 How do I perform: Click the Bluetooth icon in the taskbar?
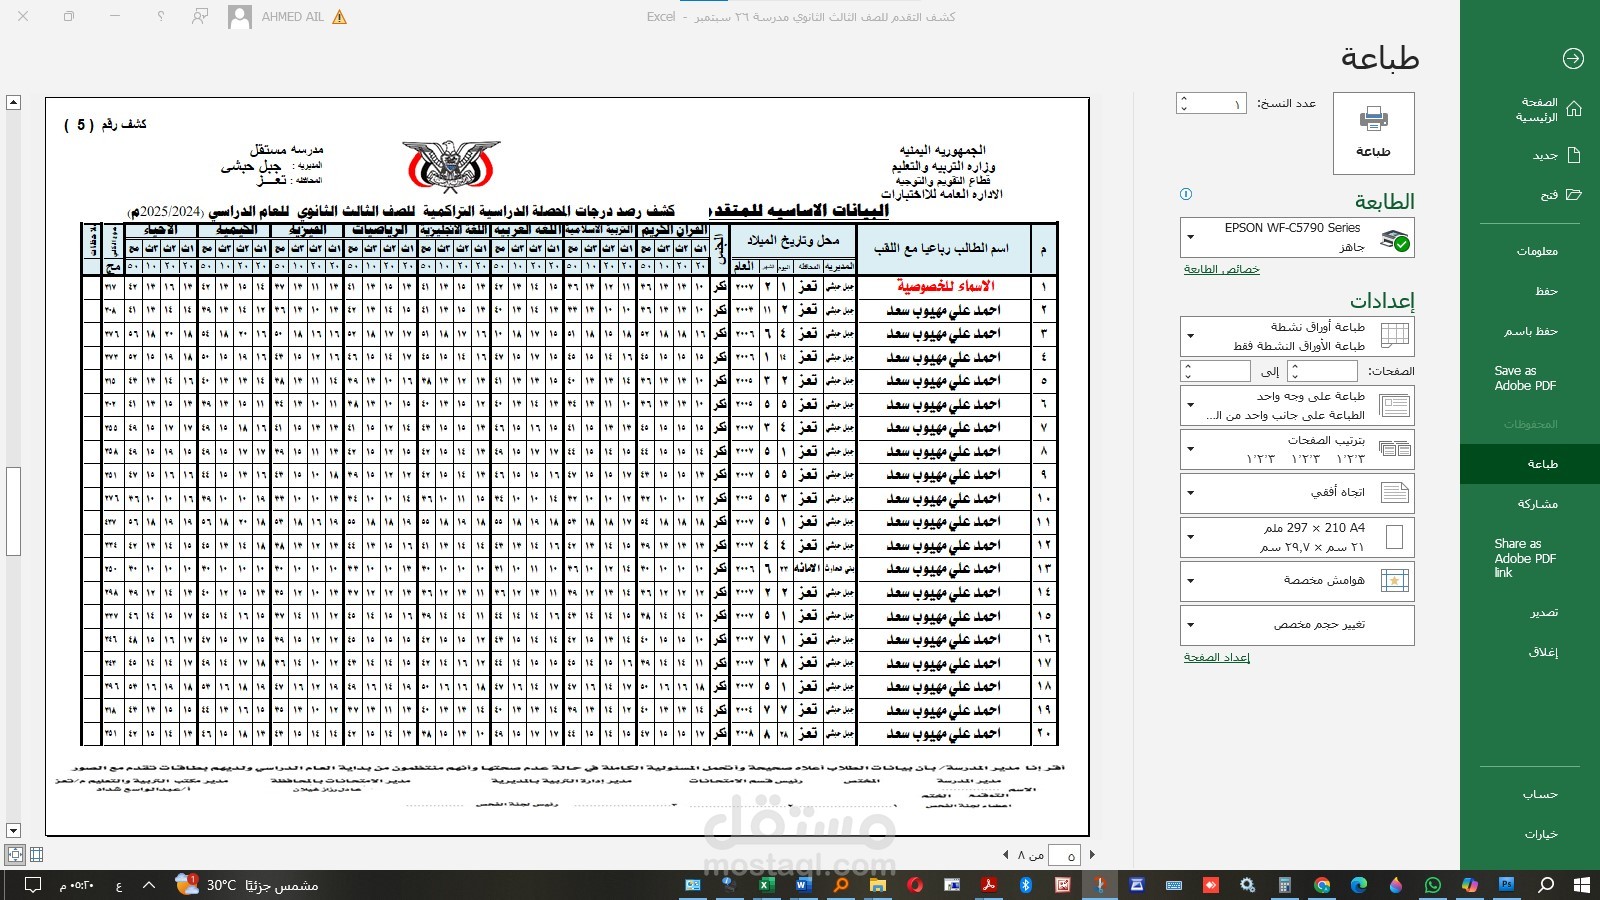click(x=1025, y=885)
